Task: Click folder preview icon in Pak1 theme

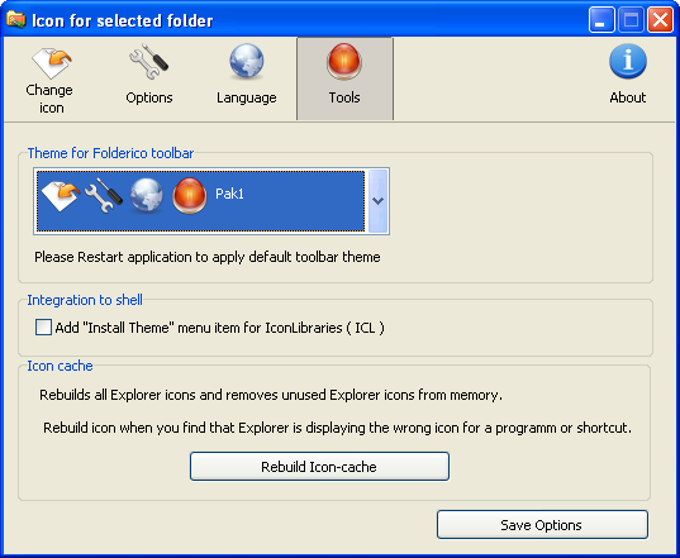Action: [x=58, y=196]
